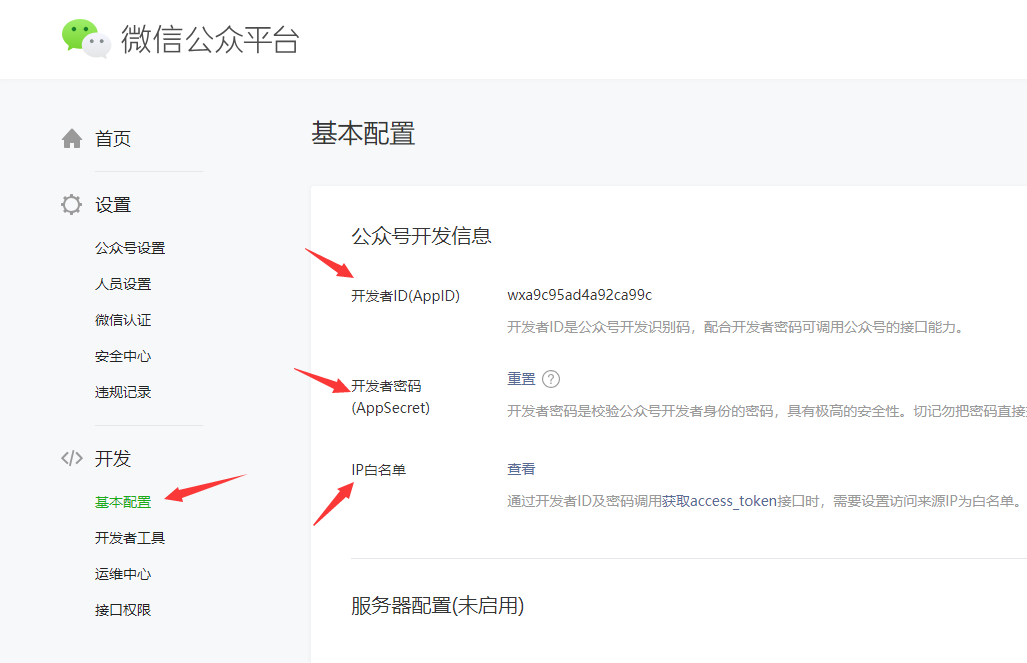The height and width of the screenshot is (663, 1027).
Task: Go to 人员设置
Action: click(125, 283)
